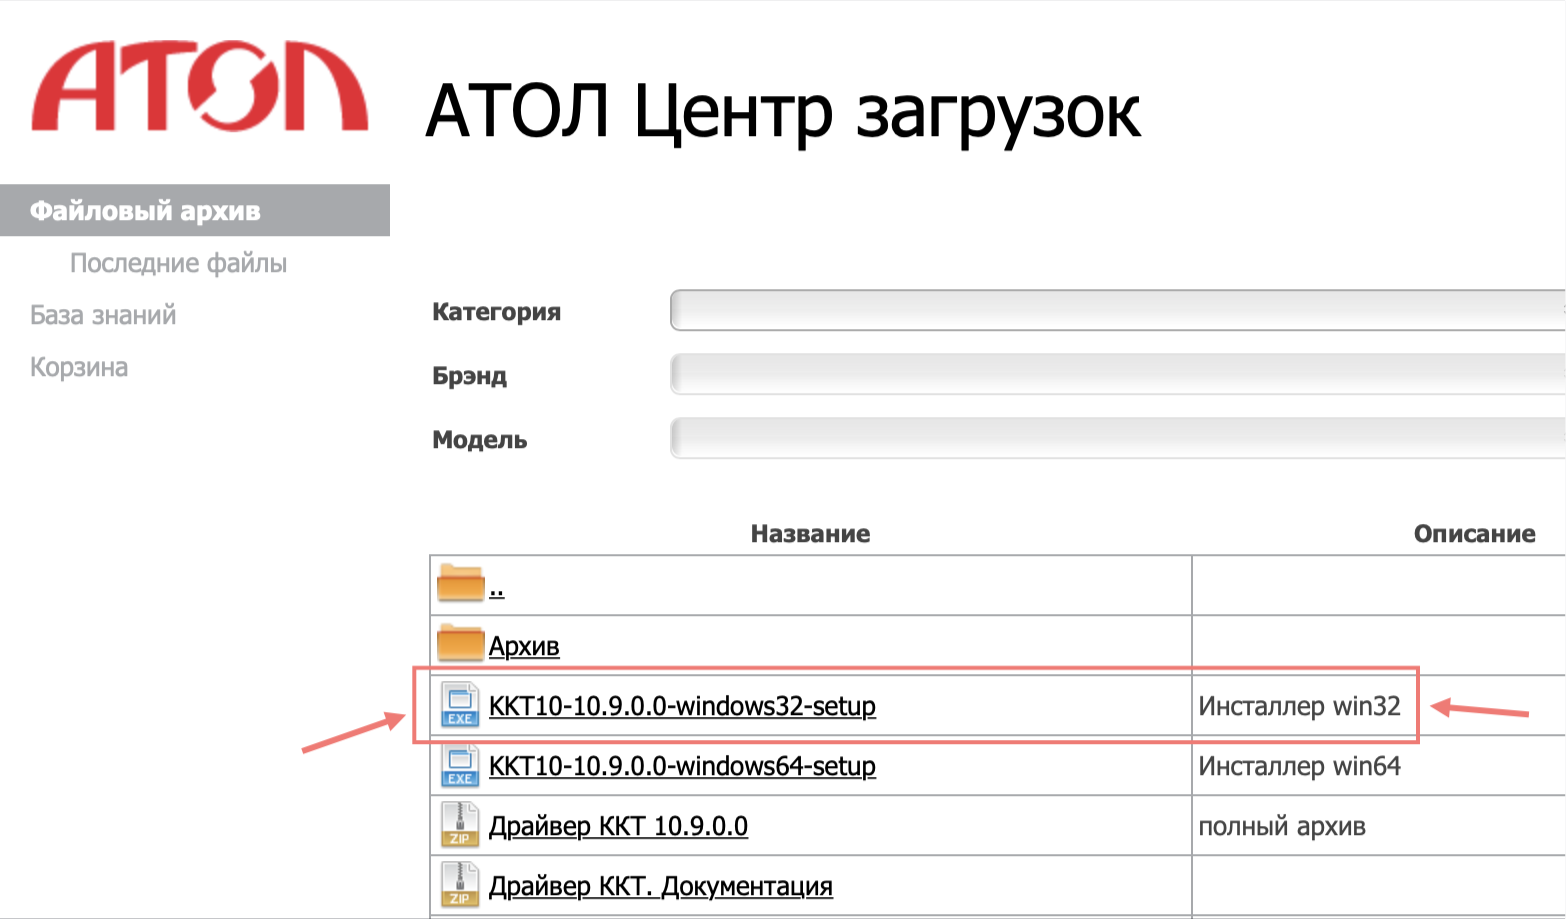Download KKT10-10.9.0.0-windows32-setup
The height and width of the screenshot is (919, 1566).
[682, 706]
